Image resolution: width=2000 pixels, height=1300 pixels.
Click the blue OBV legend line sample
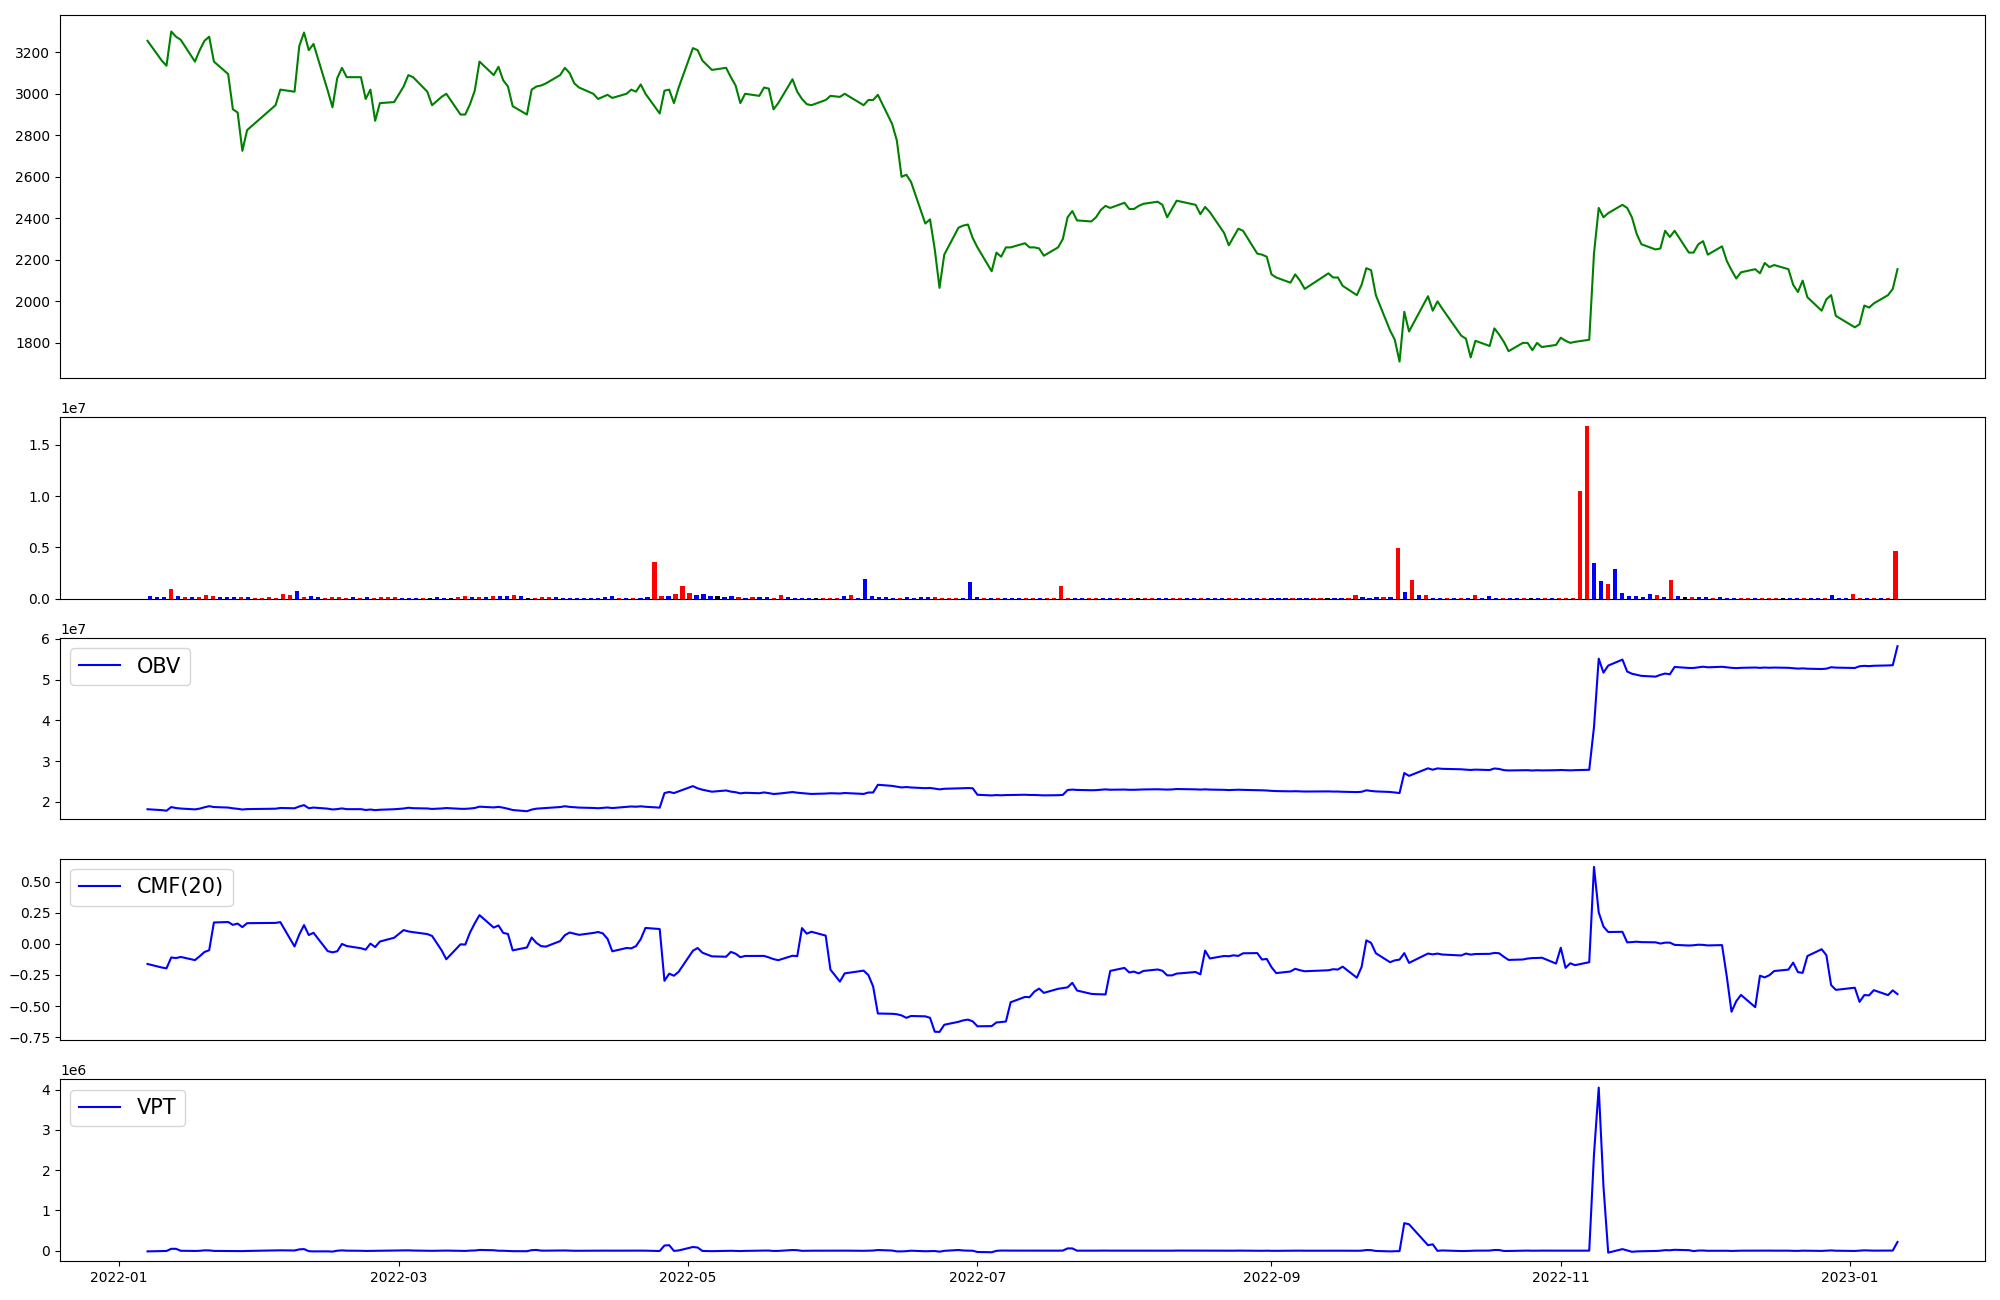click(99, 666)
